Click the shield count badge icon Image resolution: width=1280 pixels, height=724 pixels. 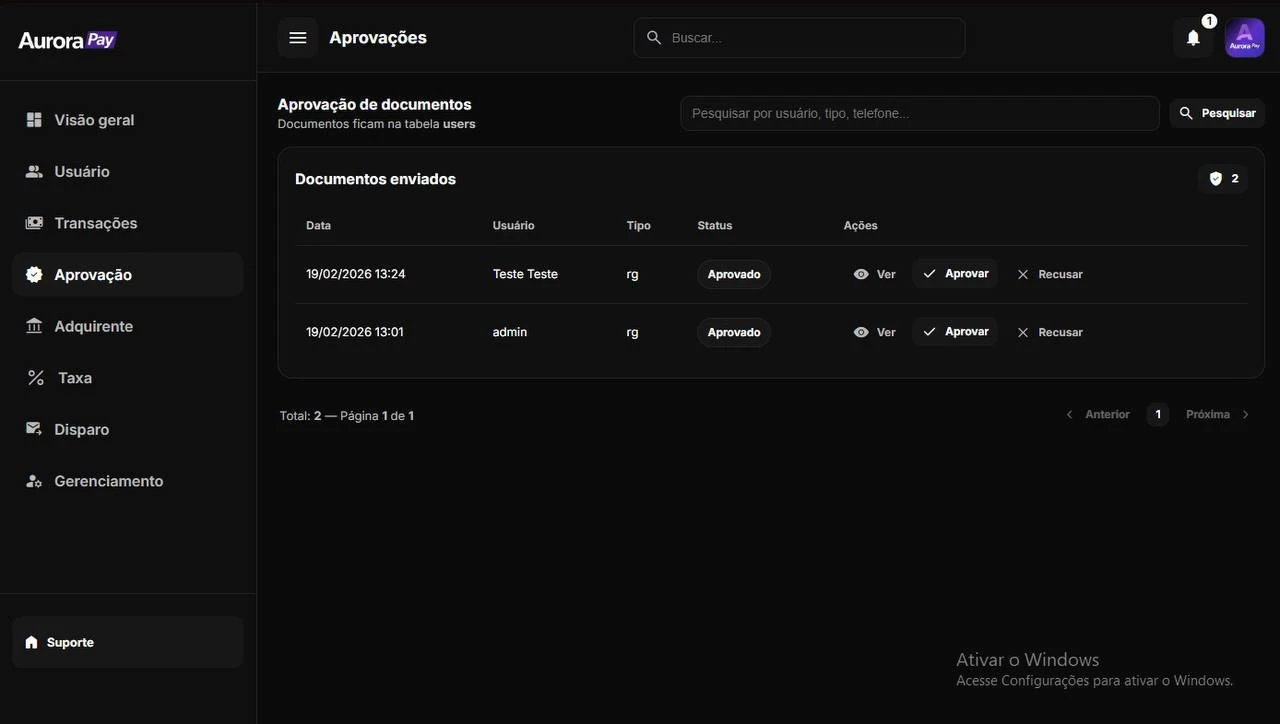(x=1216, y=179)
